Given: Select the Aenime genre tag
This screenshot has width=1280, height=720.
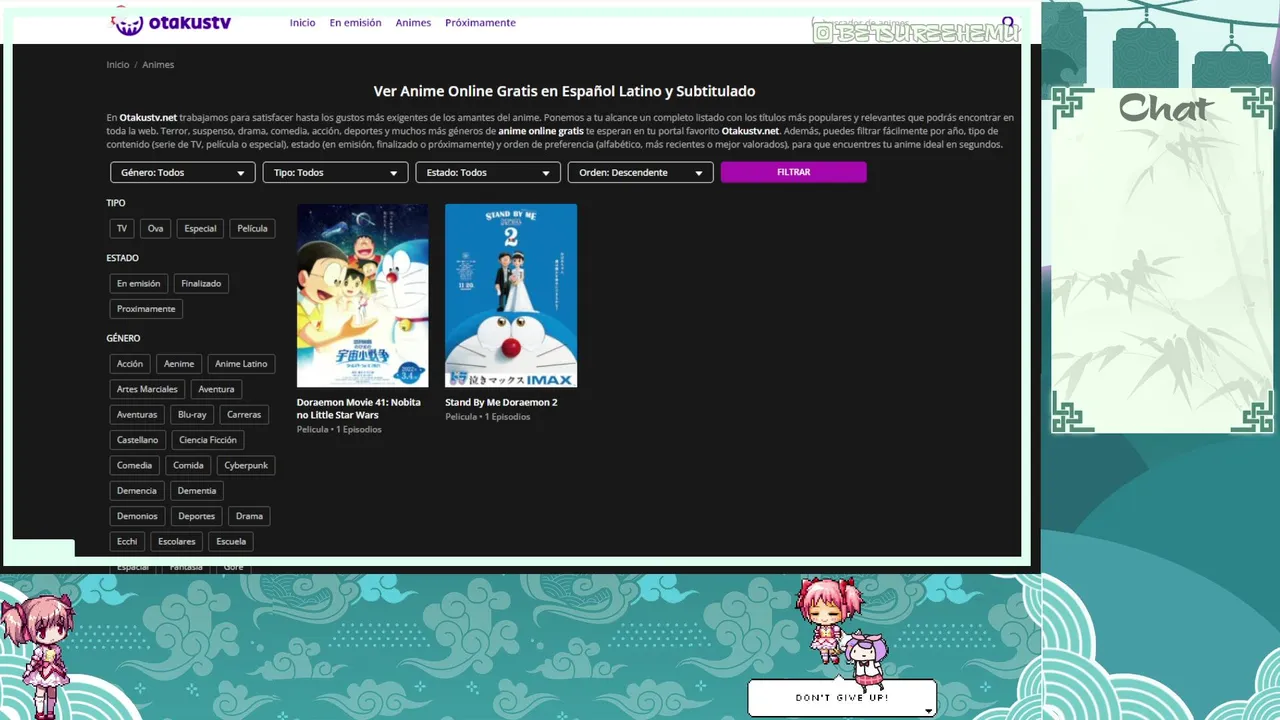Looking at the screenshot, I should [179, 364].
